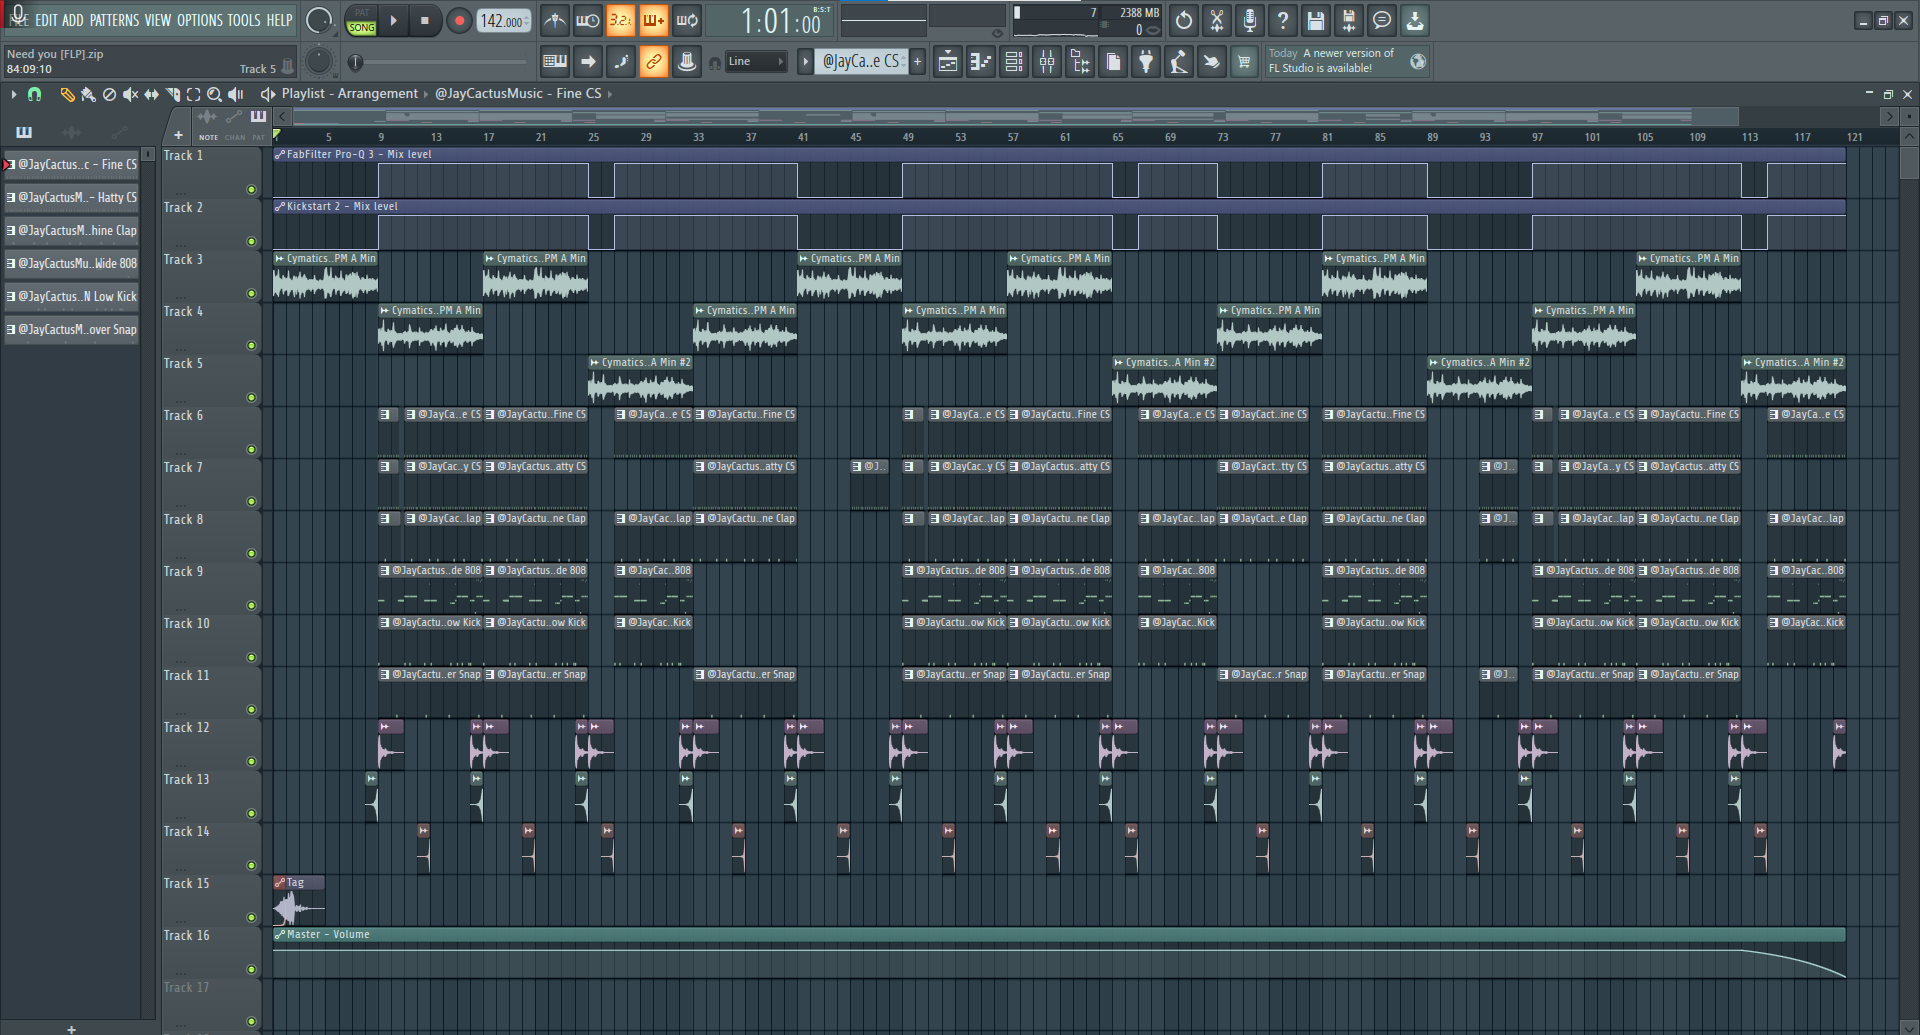Open the Mixer window

coord(1047,62)
